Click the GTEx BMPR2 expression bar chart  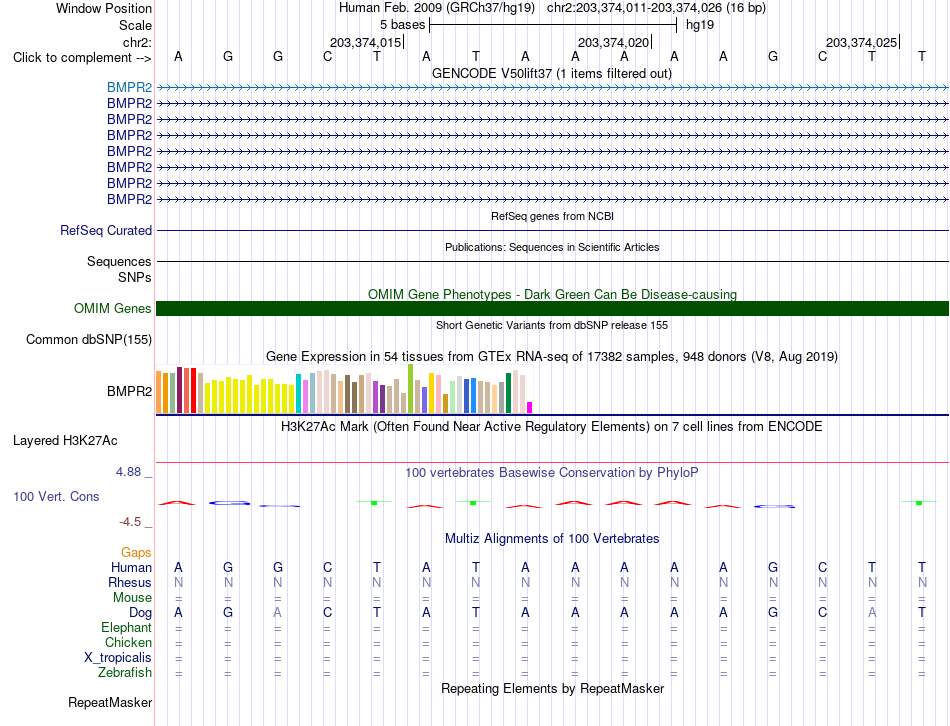(x=344, y=389)
